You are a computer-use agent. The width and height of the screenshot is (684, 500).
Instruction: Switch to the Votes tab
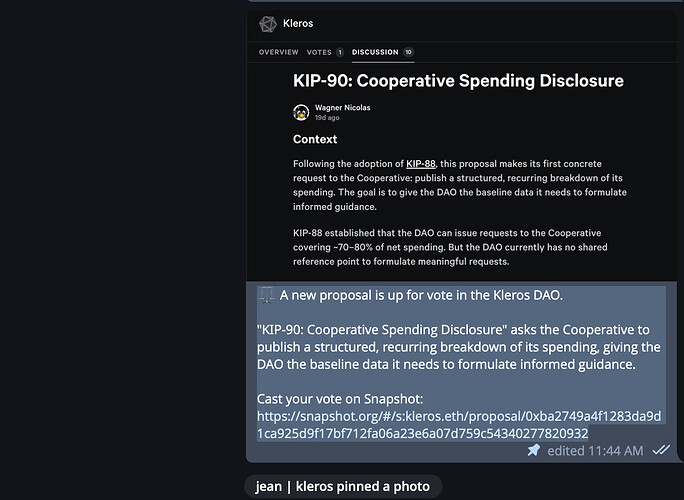point(319,52)
